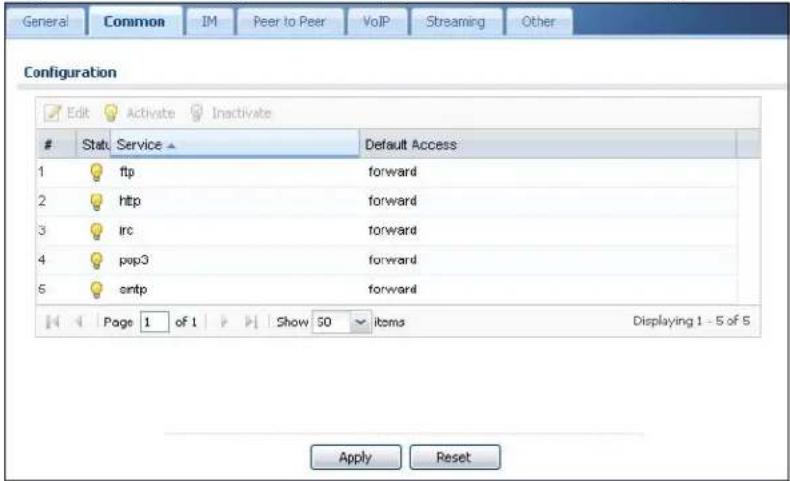The image size is (790, 481).
Task: Toggle the status bulb for http
Action: [x=96, y=201]
